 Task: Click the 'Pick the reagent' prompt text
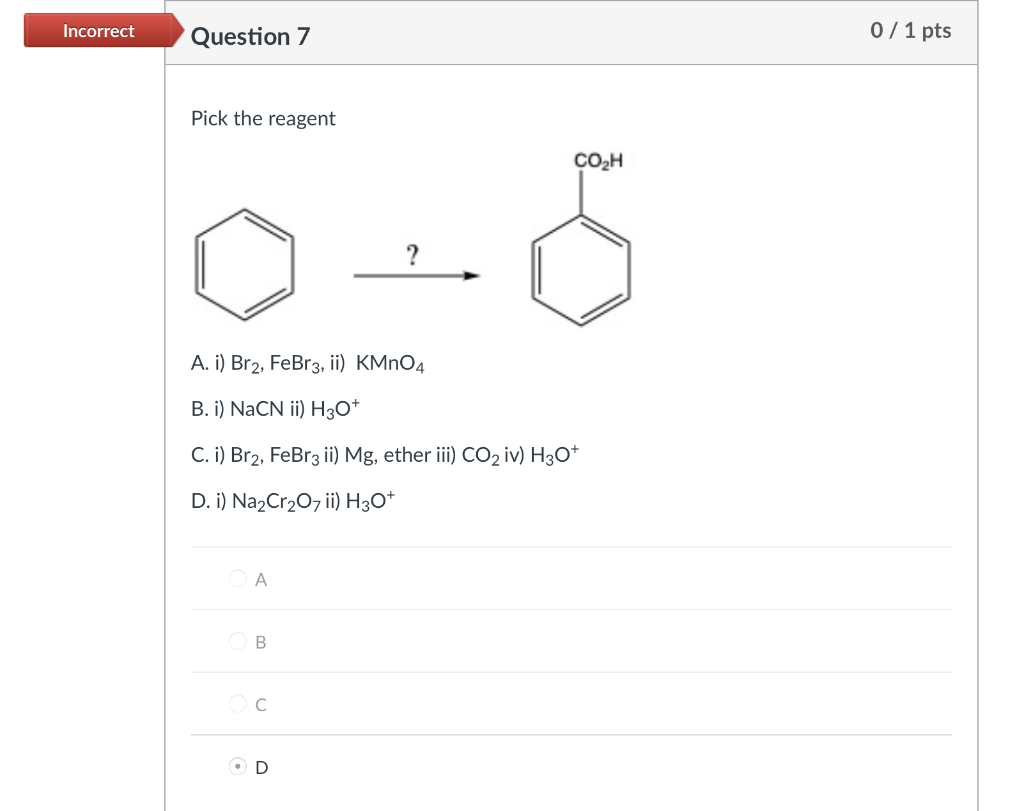[263, 118]
